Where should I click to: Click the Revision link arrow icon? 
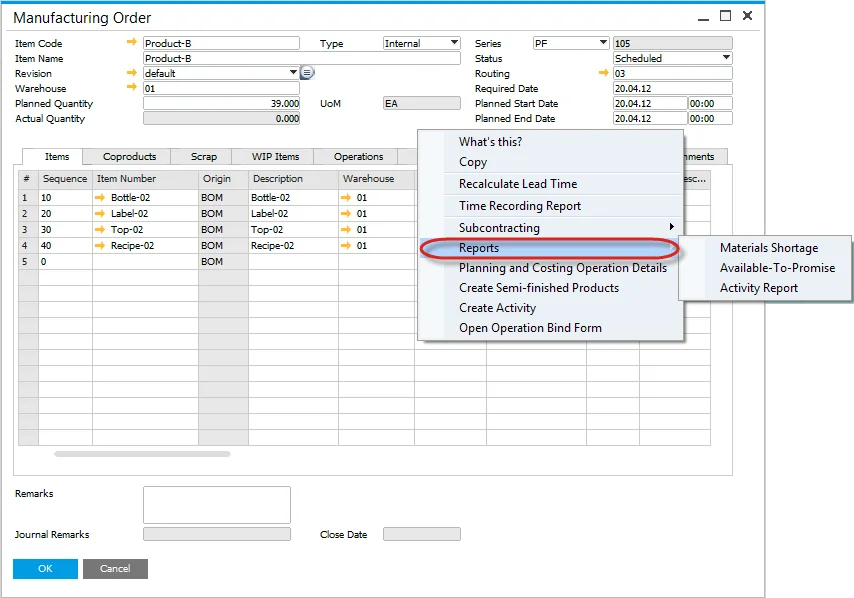[132, 73]
